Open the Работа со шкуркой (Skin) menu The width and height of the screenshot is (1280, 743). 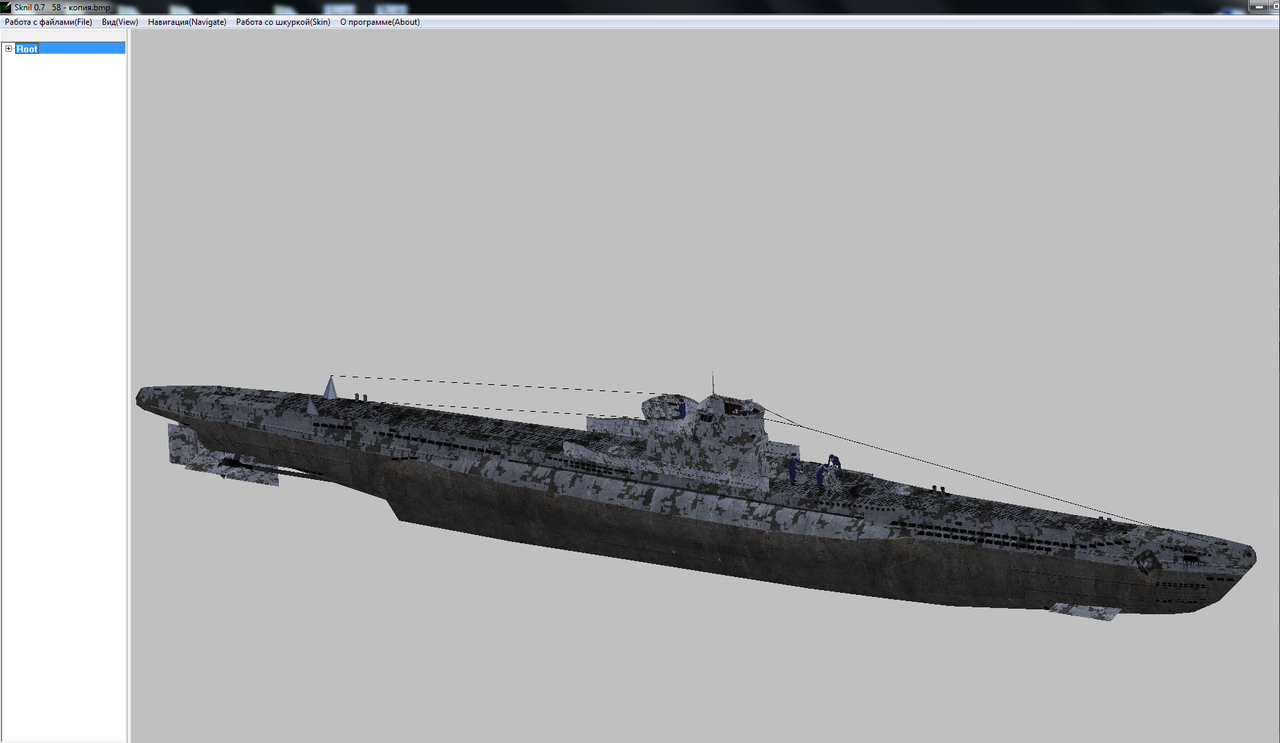coord(283,22)
